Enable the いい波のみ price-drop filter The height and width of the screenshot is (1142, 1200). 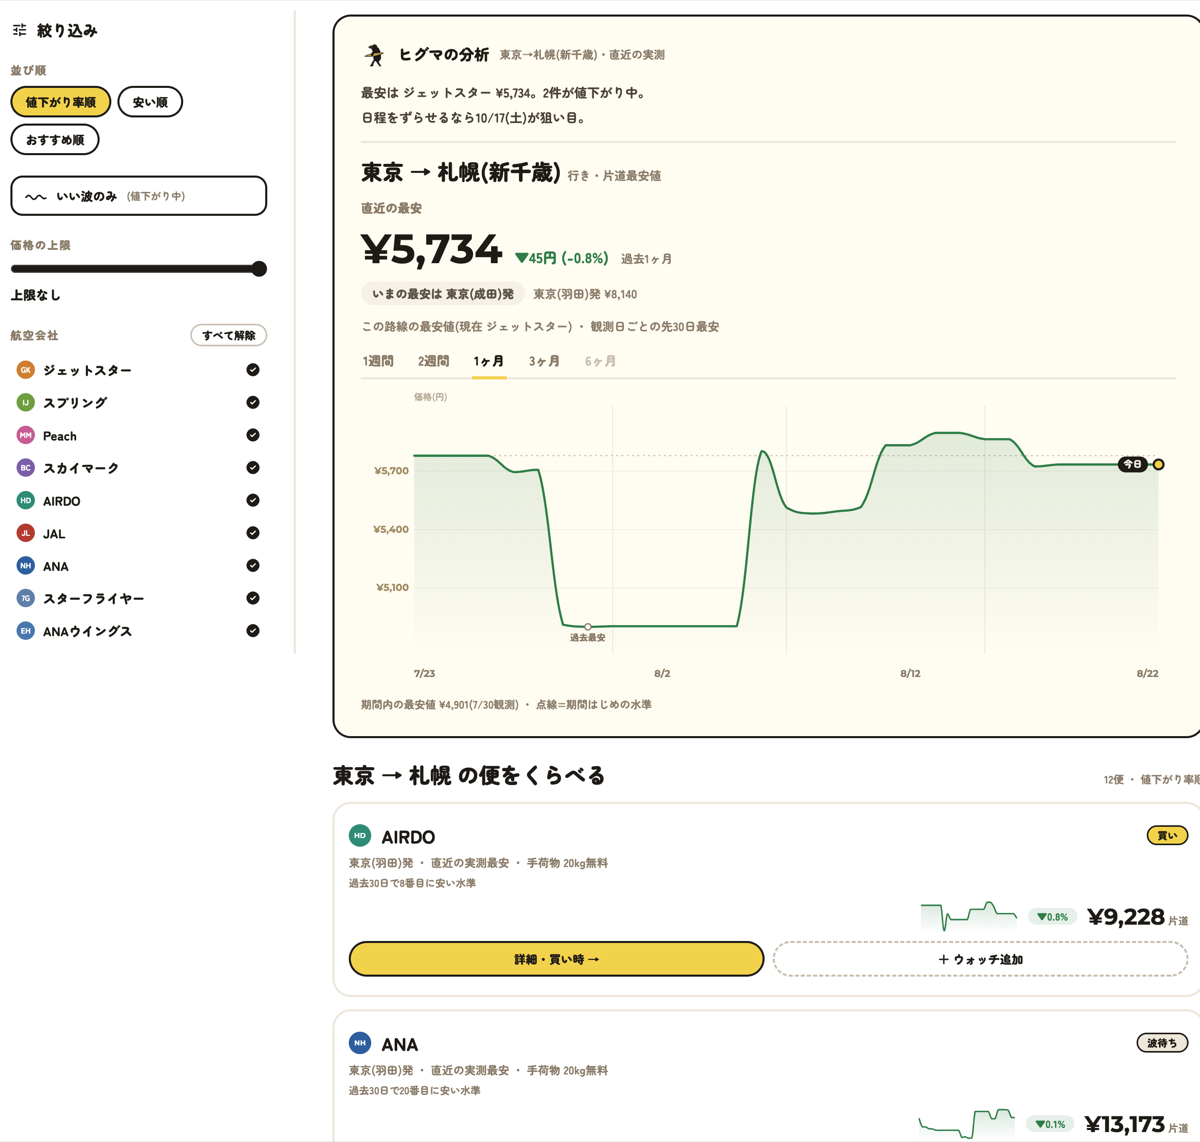click(139, 196)
